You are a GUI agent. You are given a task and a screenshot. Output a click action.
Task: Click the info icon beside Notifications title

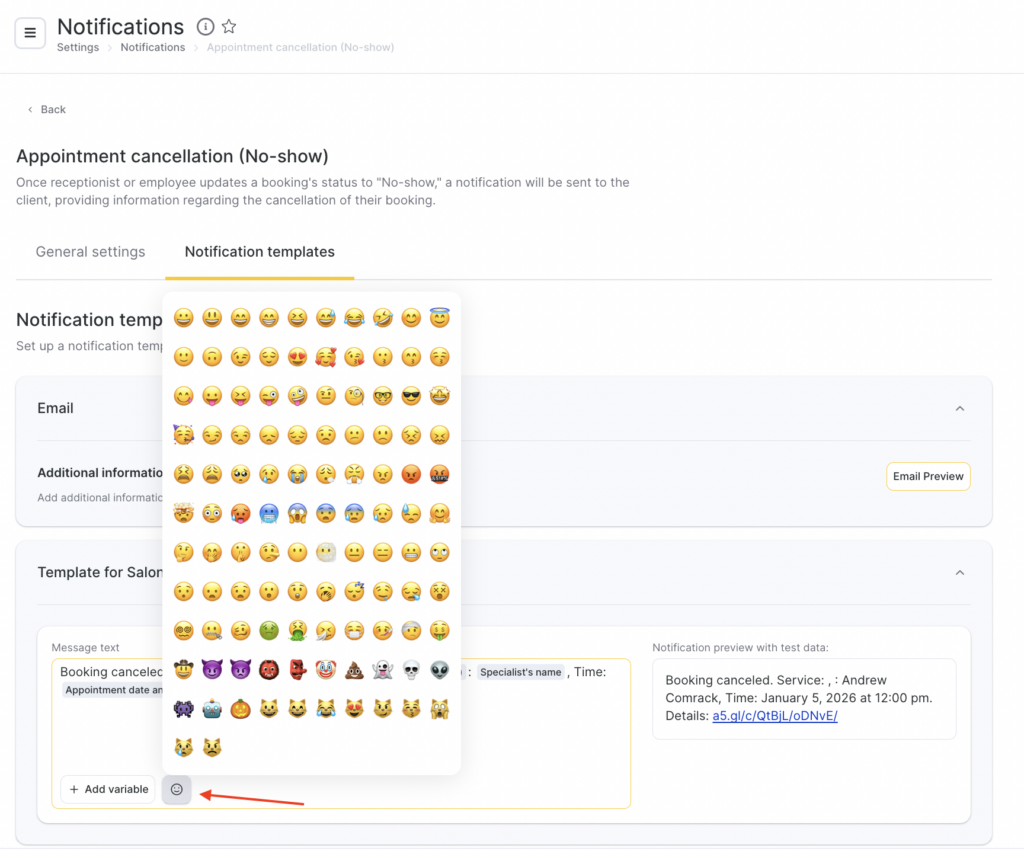(205, 27)
